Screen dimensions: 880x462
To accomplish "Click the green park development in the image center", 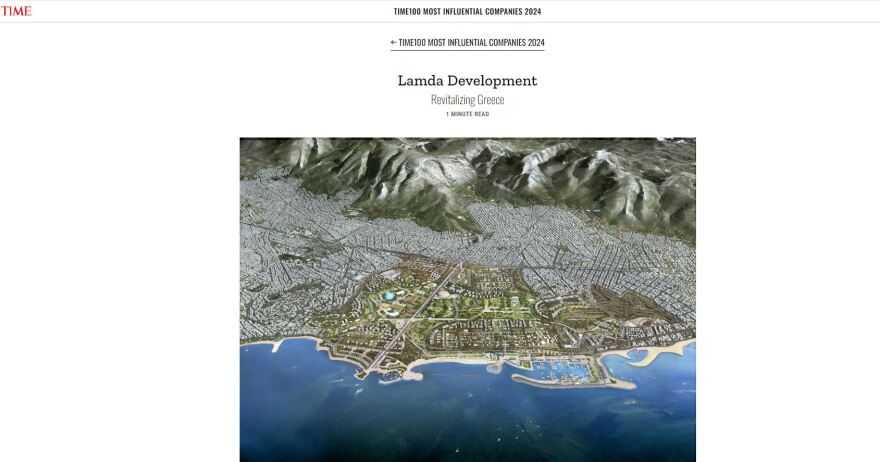I will pos(470,320).
